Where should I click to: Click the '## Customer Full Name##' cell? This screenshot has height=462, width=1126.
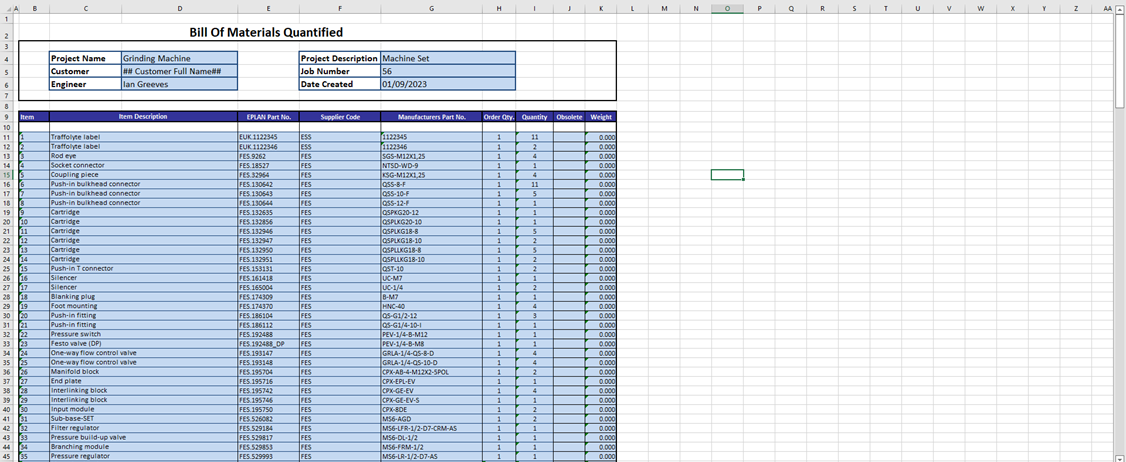point(178,71)
